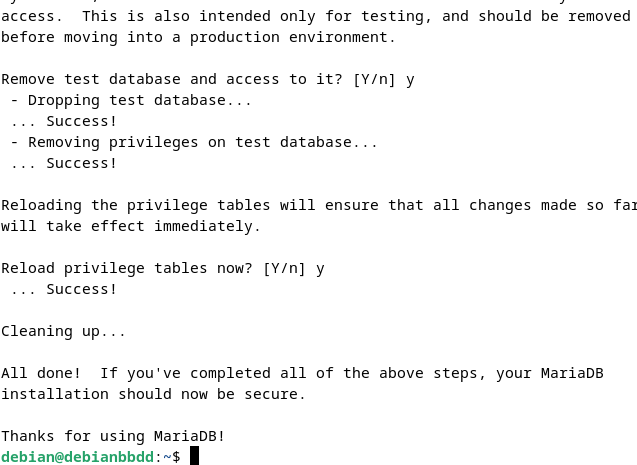This screenshot has height=465, width=637.
Task: Click 'Success!' below Removing privileges line
Action: point(82,163)
